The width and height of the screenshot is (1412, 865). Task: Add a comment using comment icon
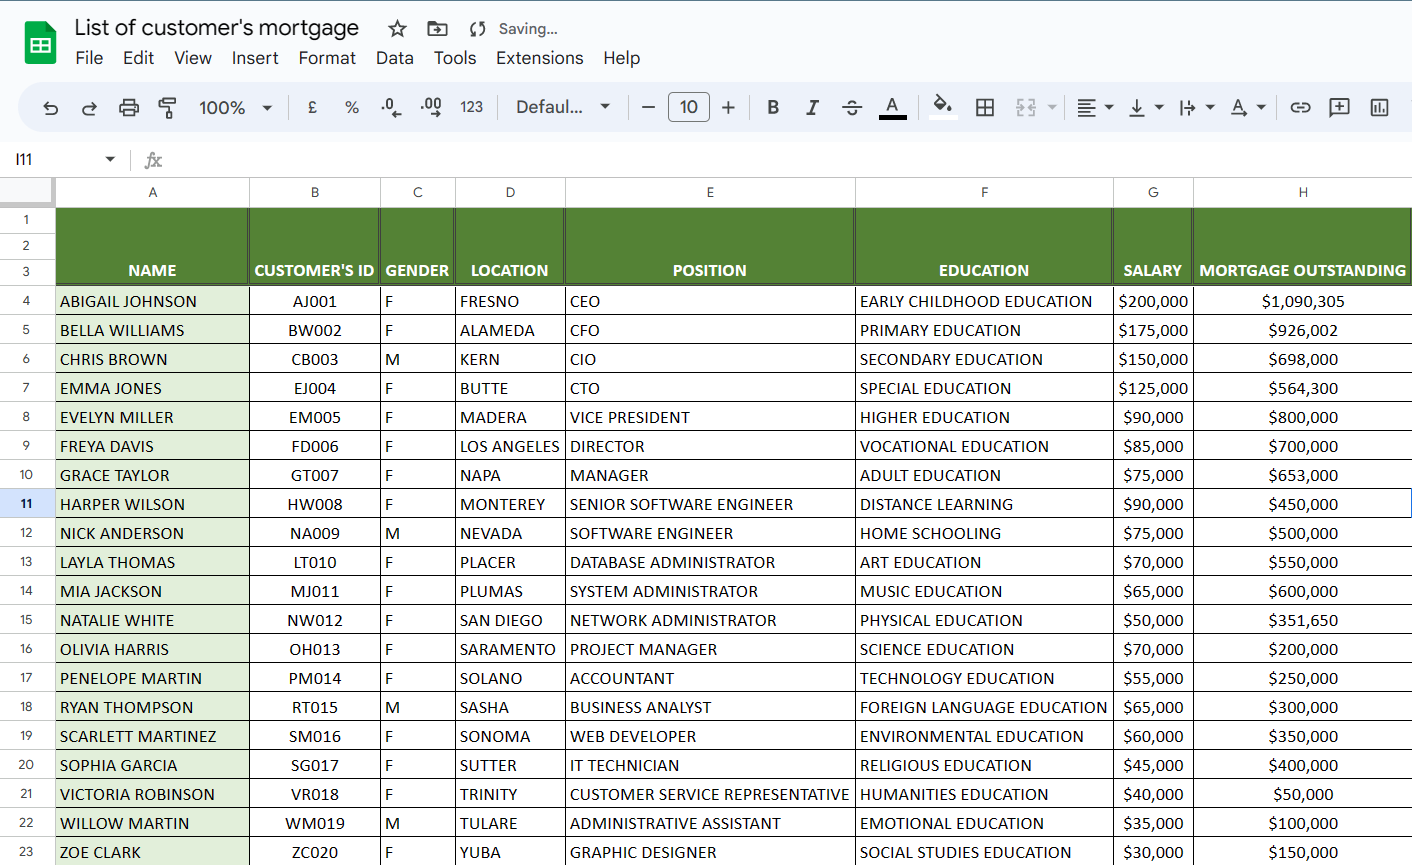1340,108
